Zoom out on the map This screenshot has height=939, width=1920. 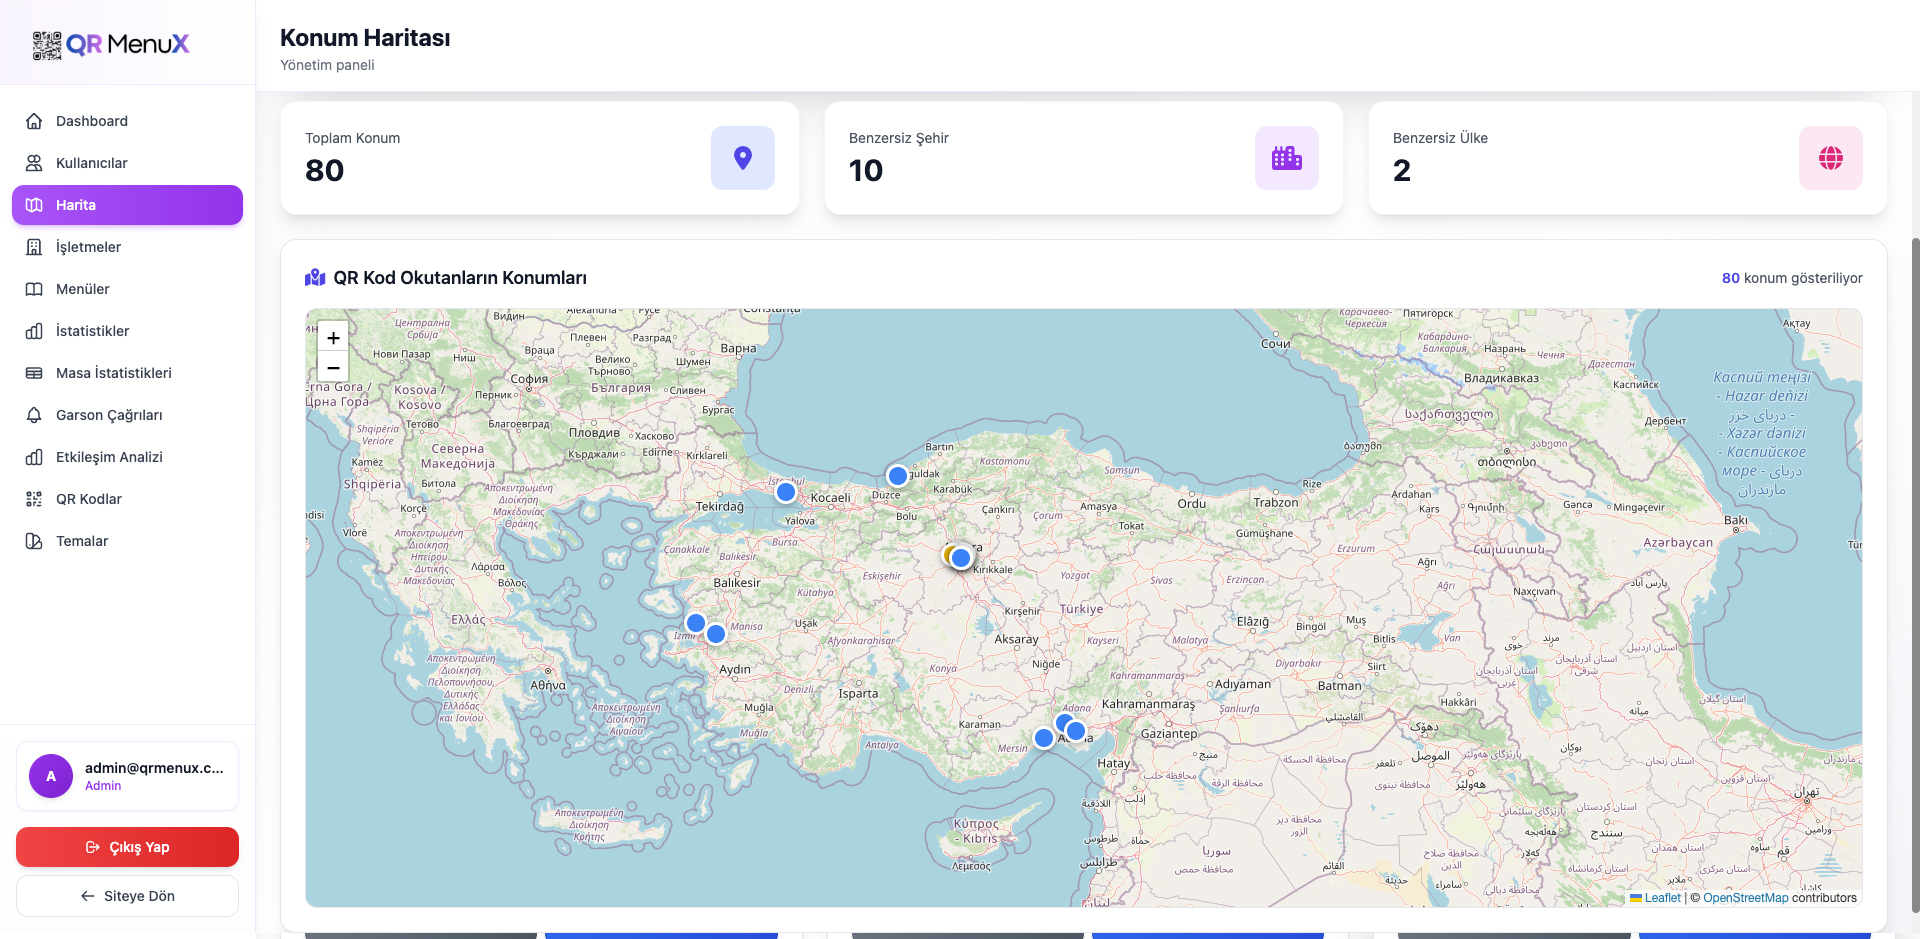[333, 368]
